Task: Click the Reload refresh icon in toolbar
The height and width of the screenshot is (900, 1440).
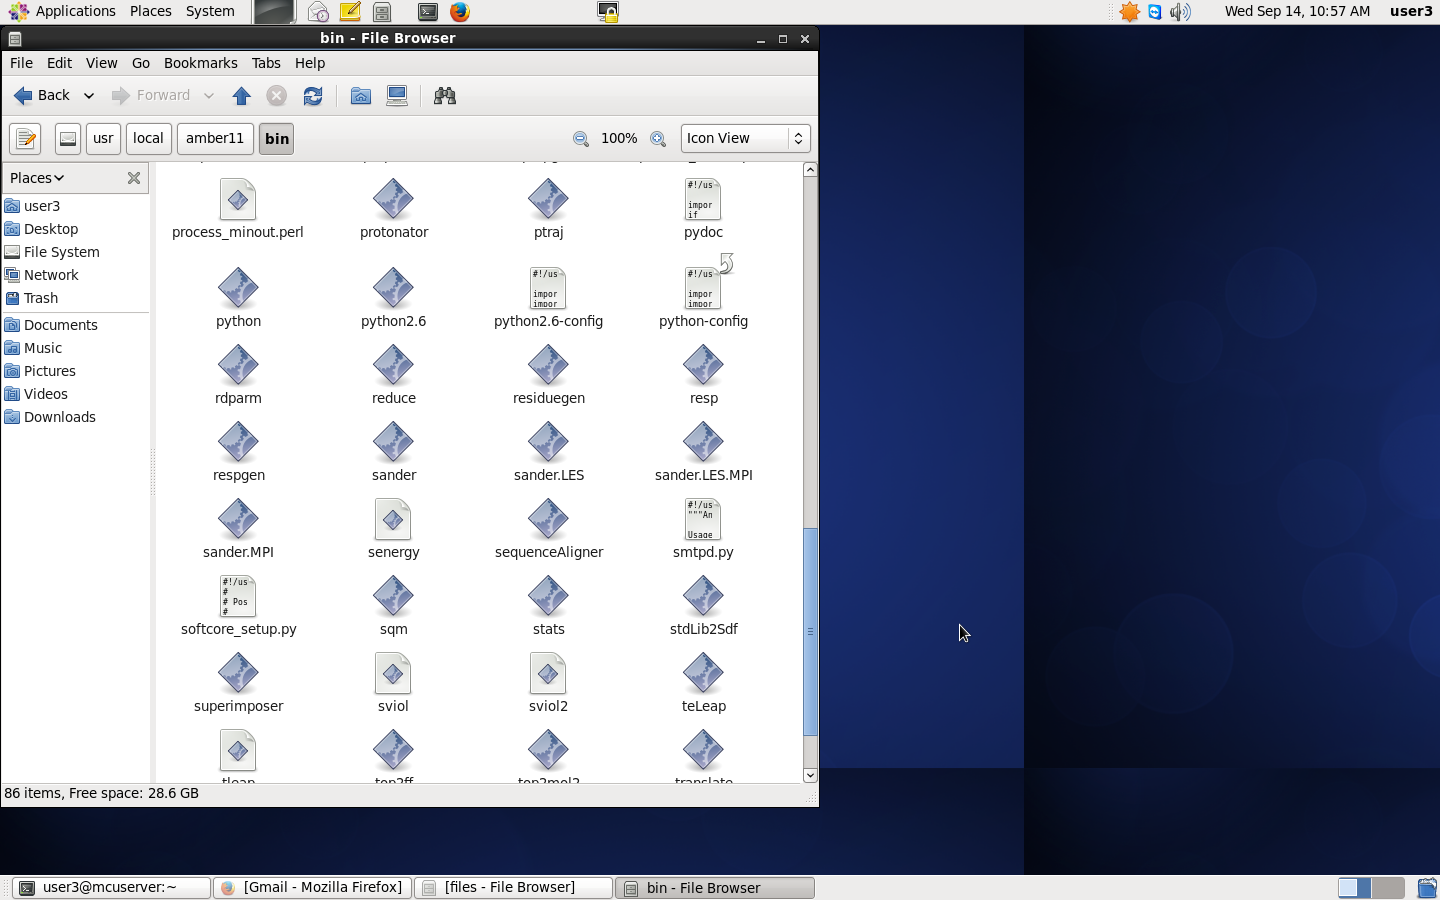Action: [313, 96]
